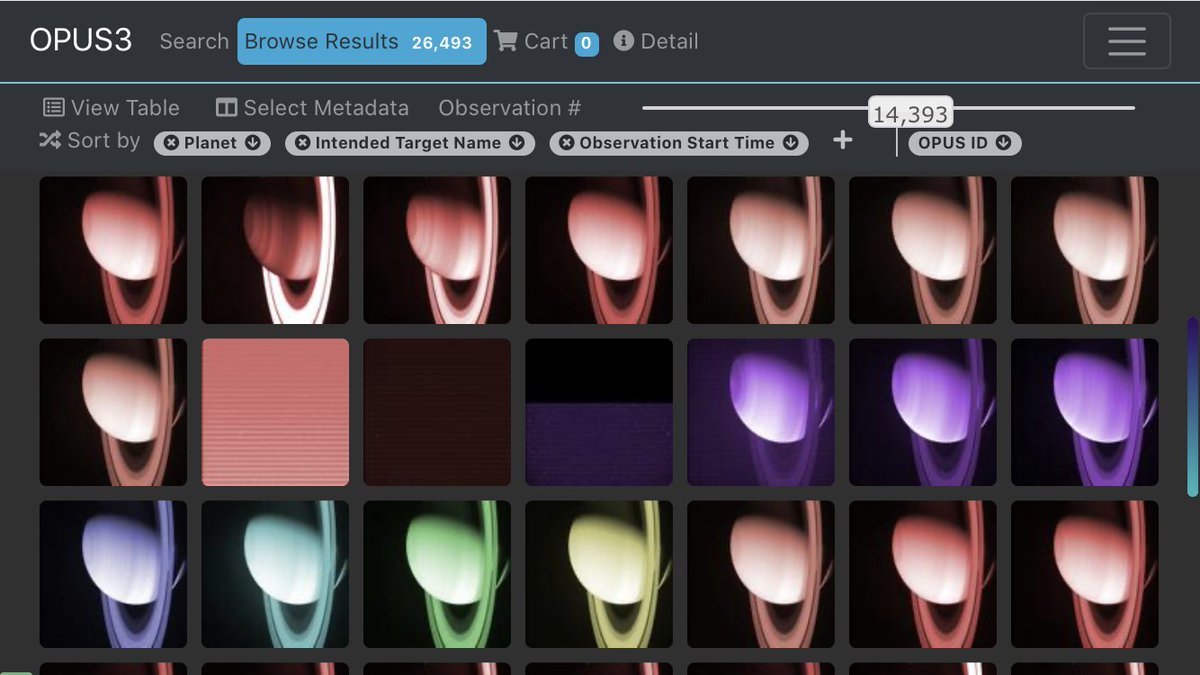
Task: Click the Select Metadata columns icon
Action: pos(226,108)
